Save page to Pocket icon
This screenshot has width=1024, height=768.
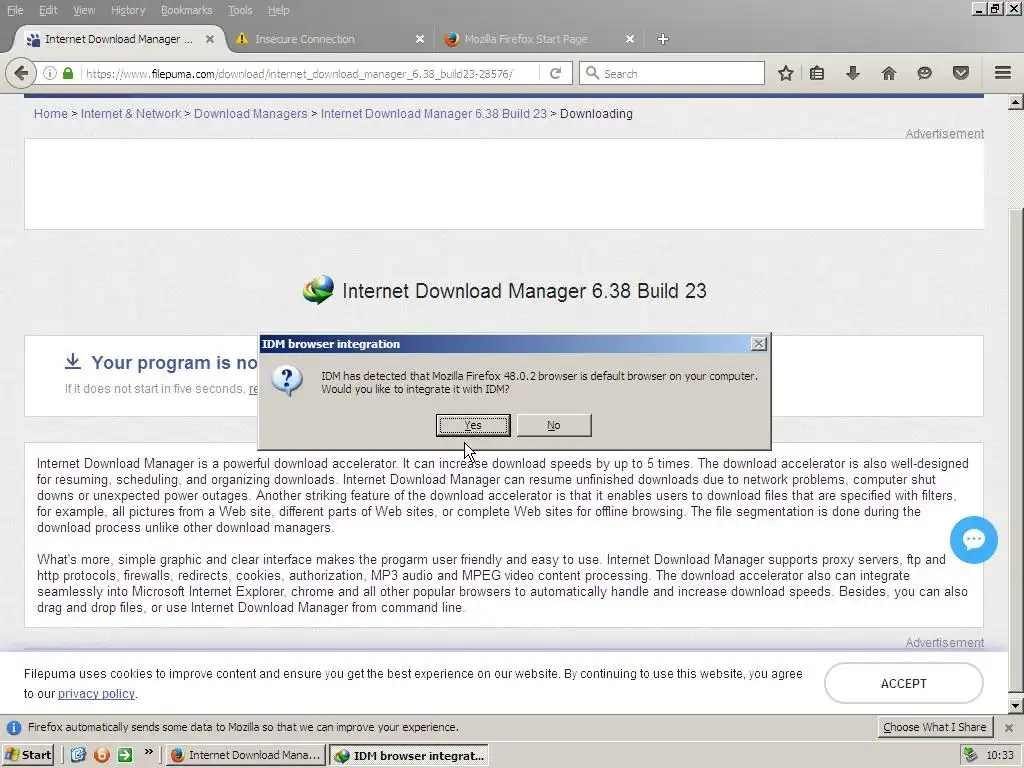click(x=961, y=73)
